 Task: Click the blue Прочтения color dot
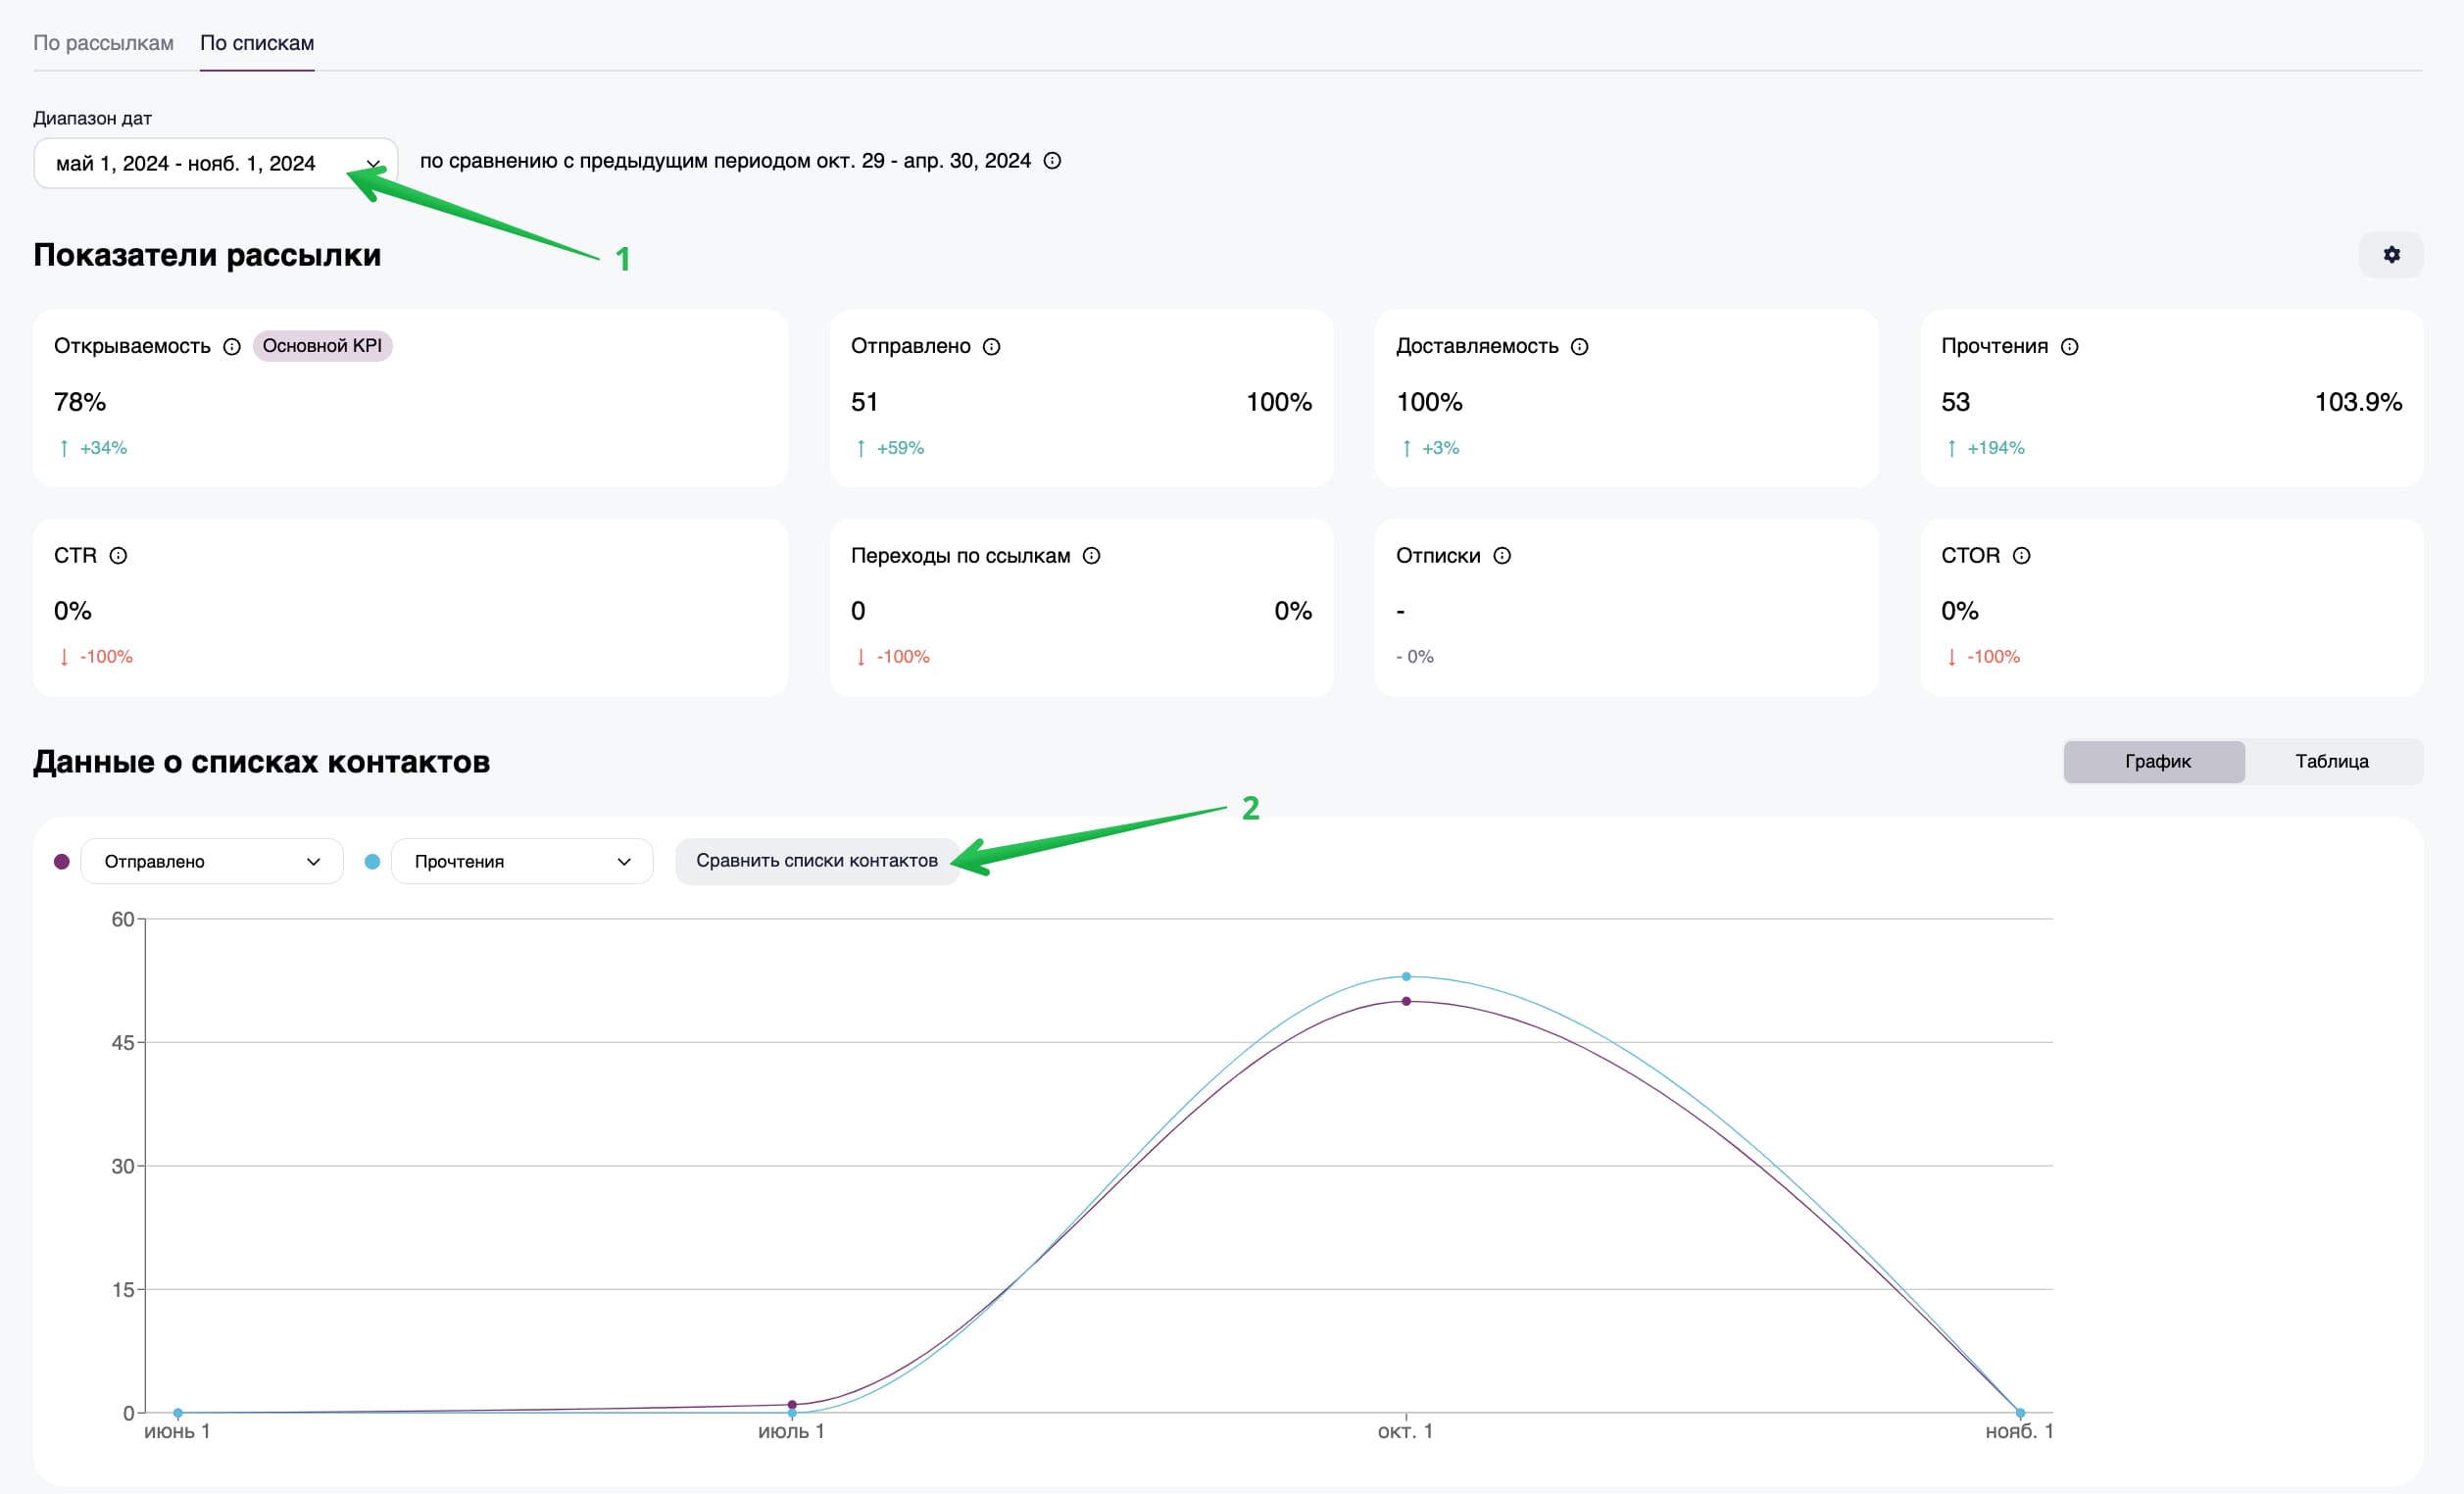click(372, 862)
